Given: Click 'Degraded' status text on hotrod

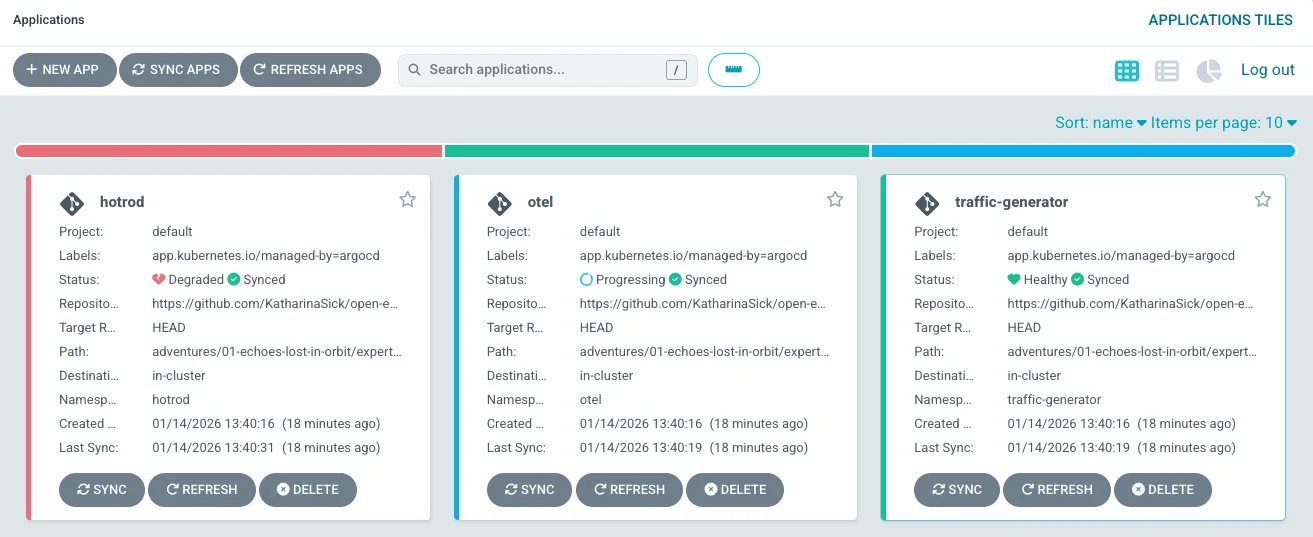Looking at the screenshot, I should [x=196, y=280].
